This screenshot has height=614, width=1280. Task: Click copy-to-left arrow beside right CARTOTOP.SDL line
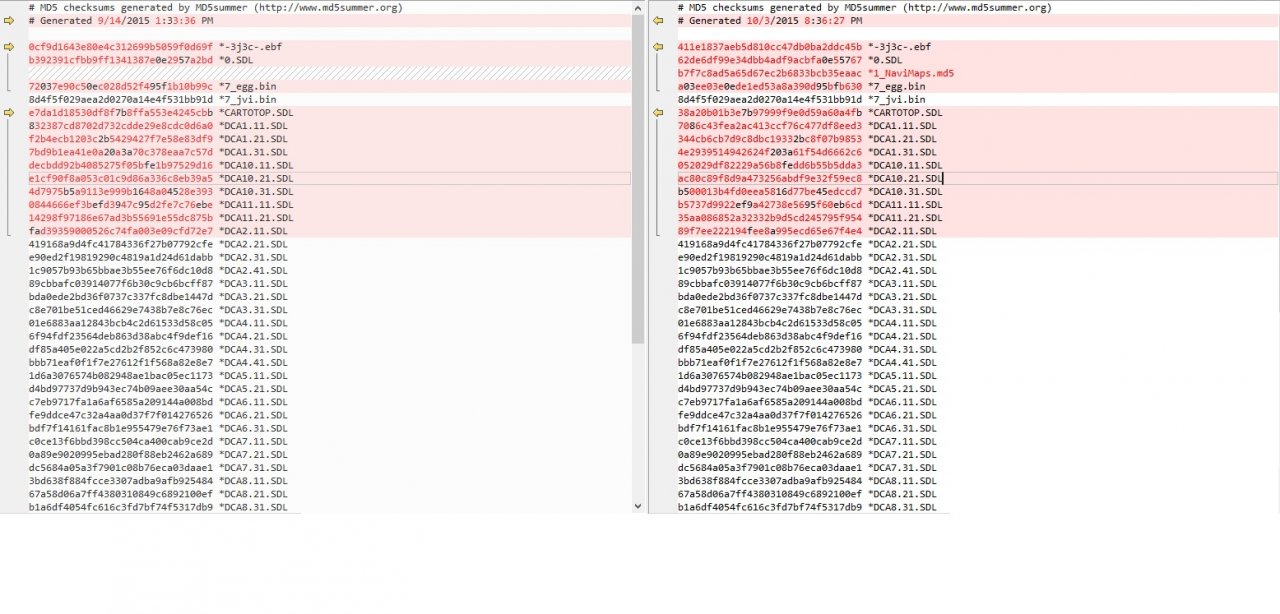(658, 113)
